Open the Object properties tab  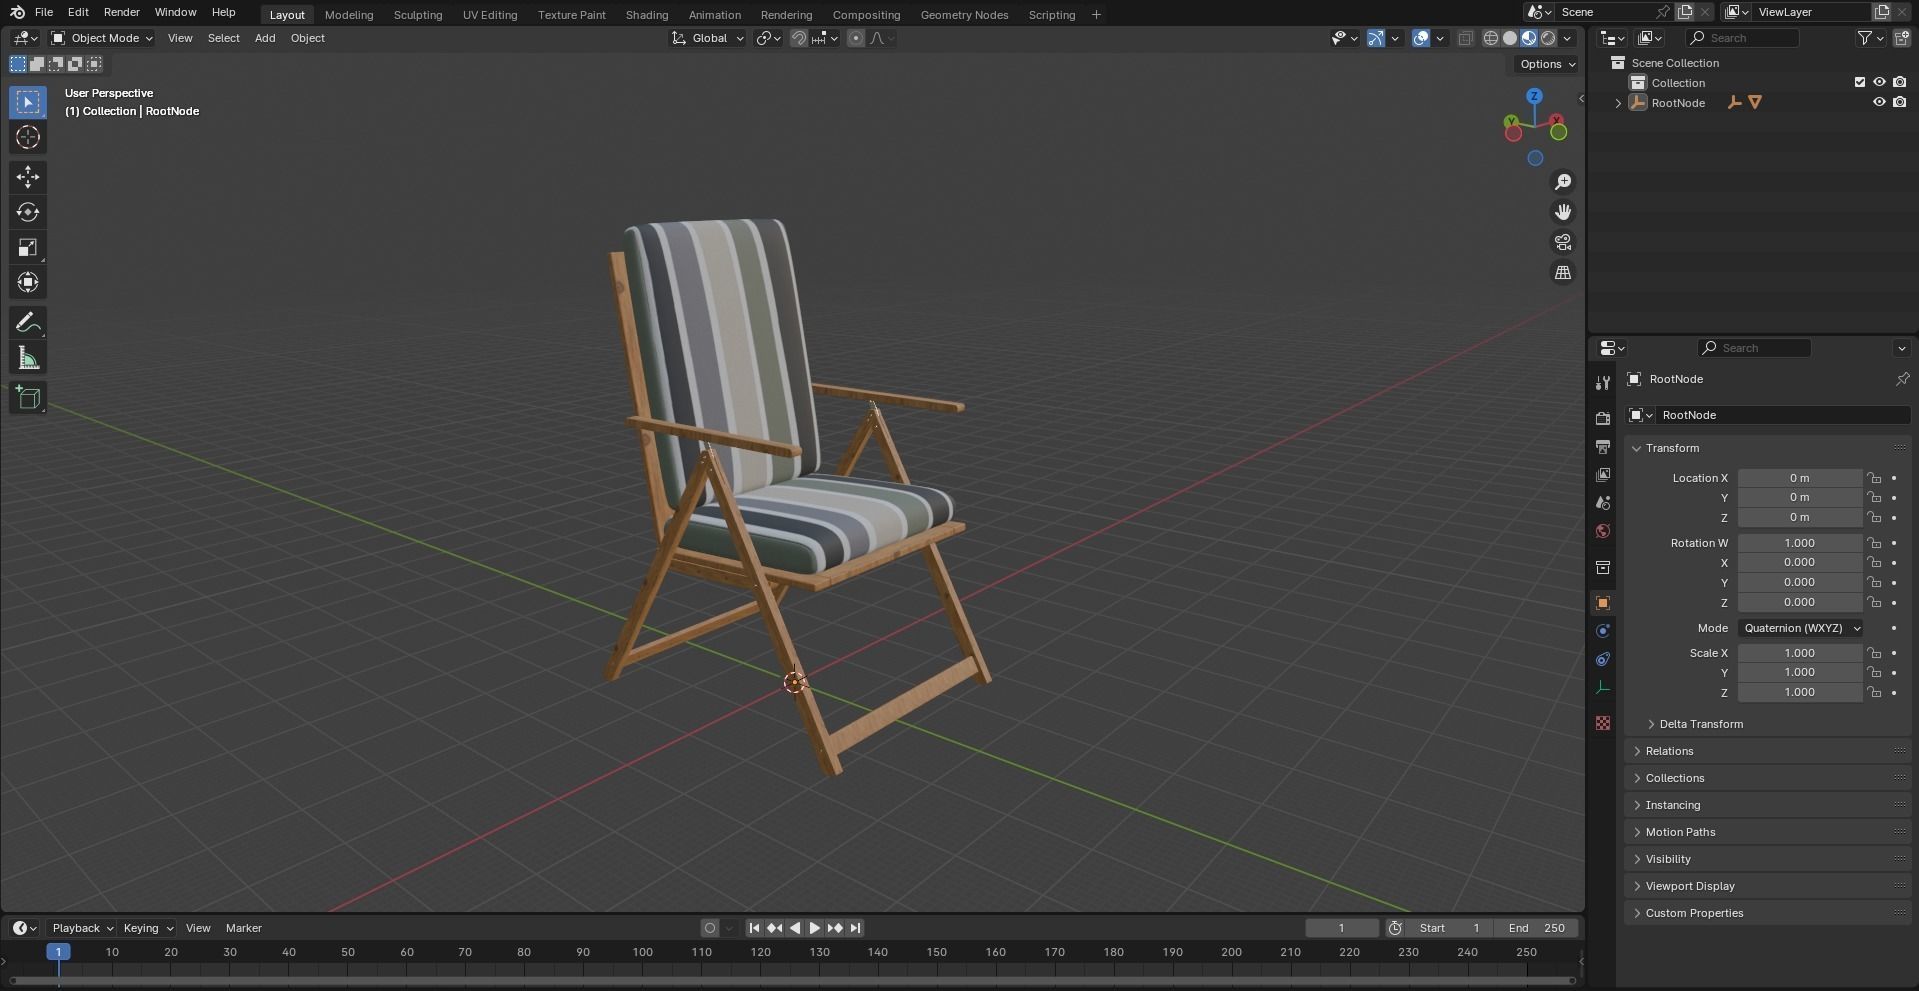(1603, 603)
